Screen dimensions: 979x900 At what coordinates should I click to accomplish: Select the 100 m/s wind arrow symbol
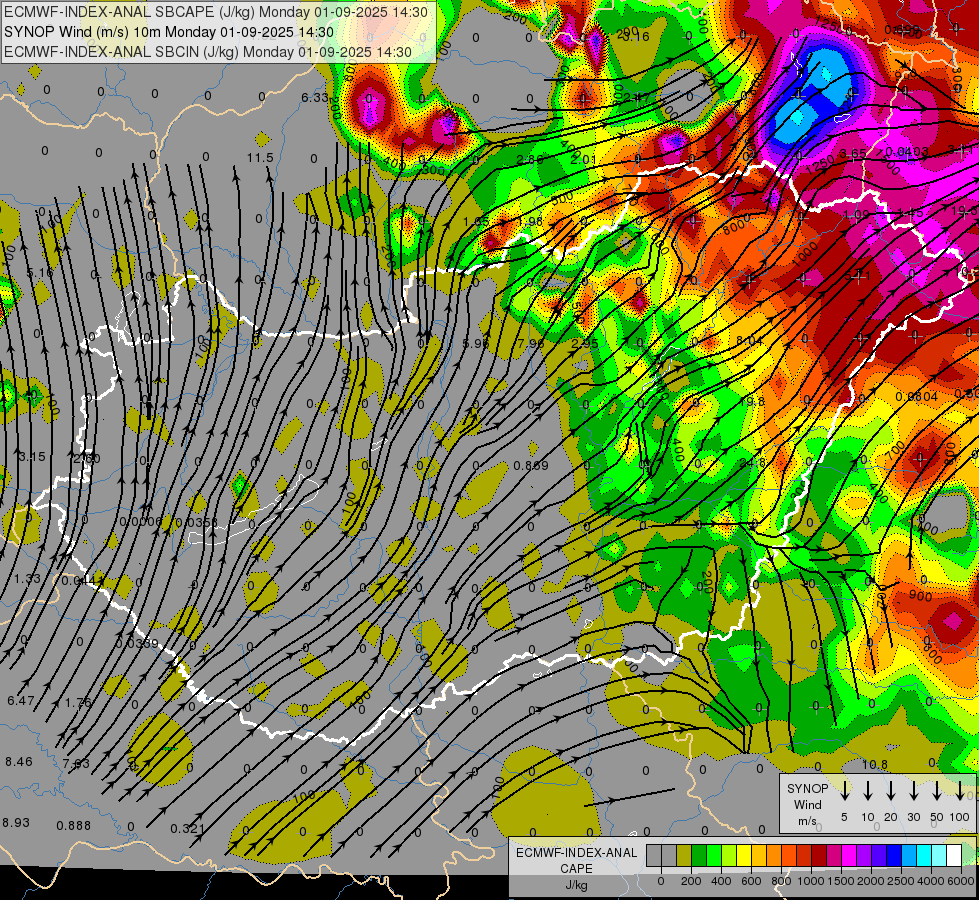(960, 790)
